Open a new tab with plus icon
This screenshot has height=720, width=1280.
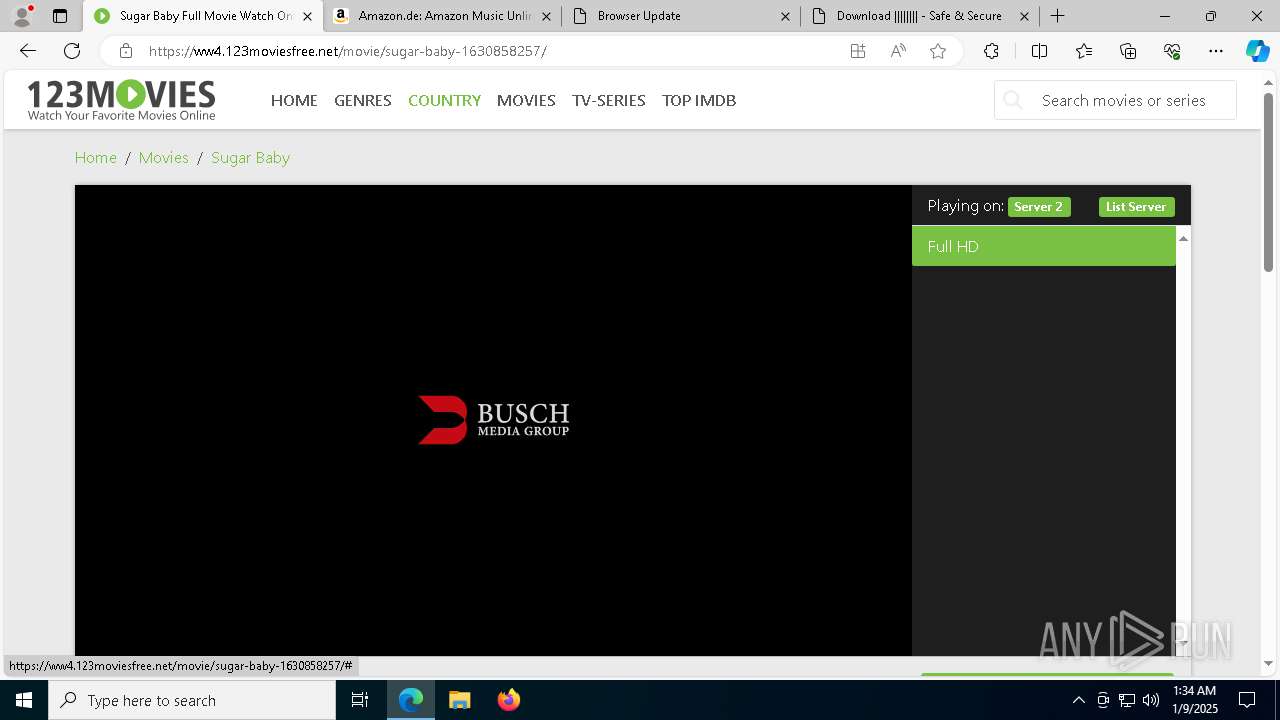[1058, 16]
